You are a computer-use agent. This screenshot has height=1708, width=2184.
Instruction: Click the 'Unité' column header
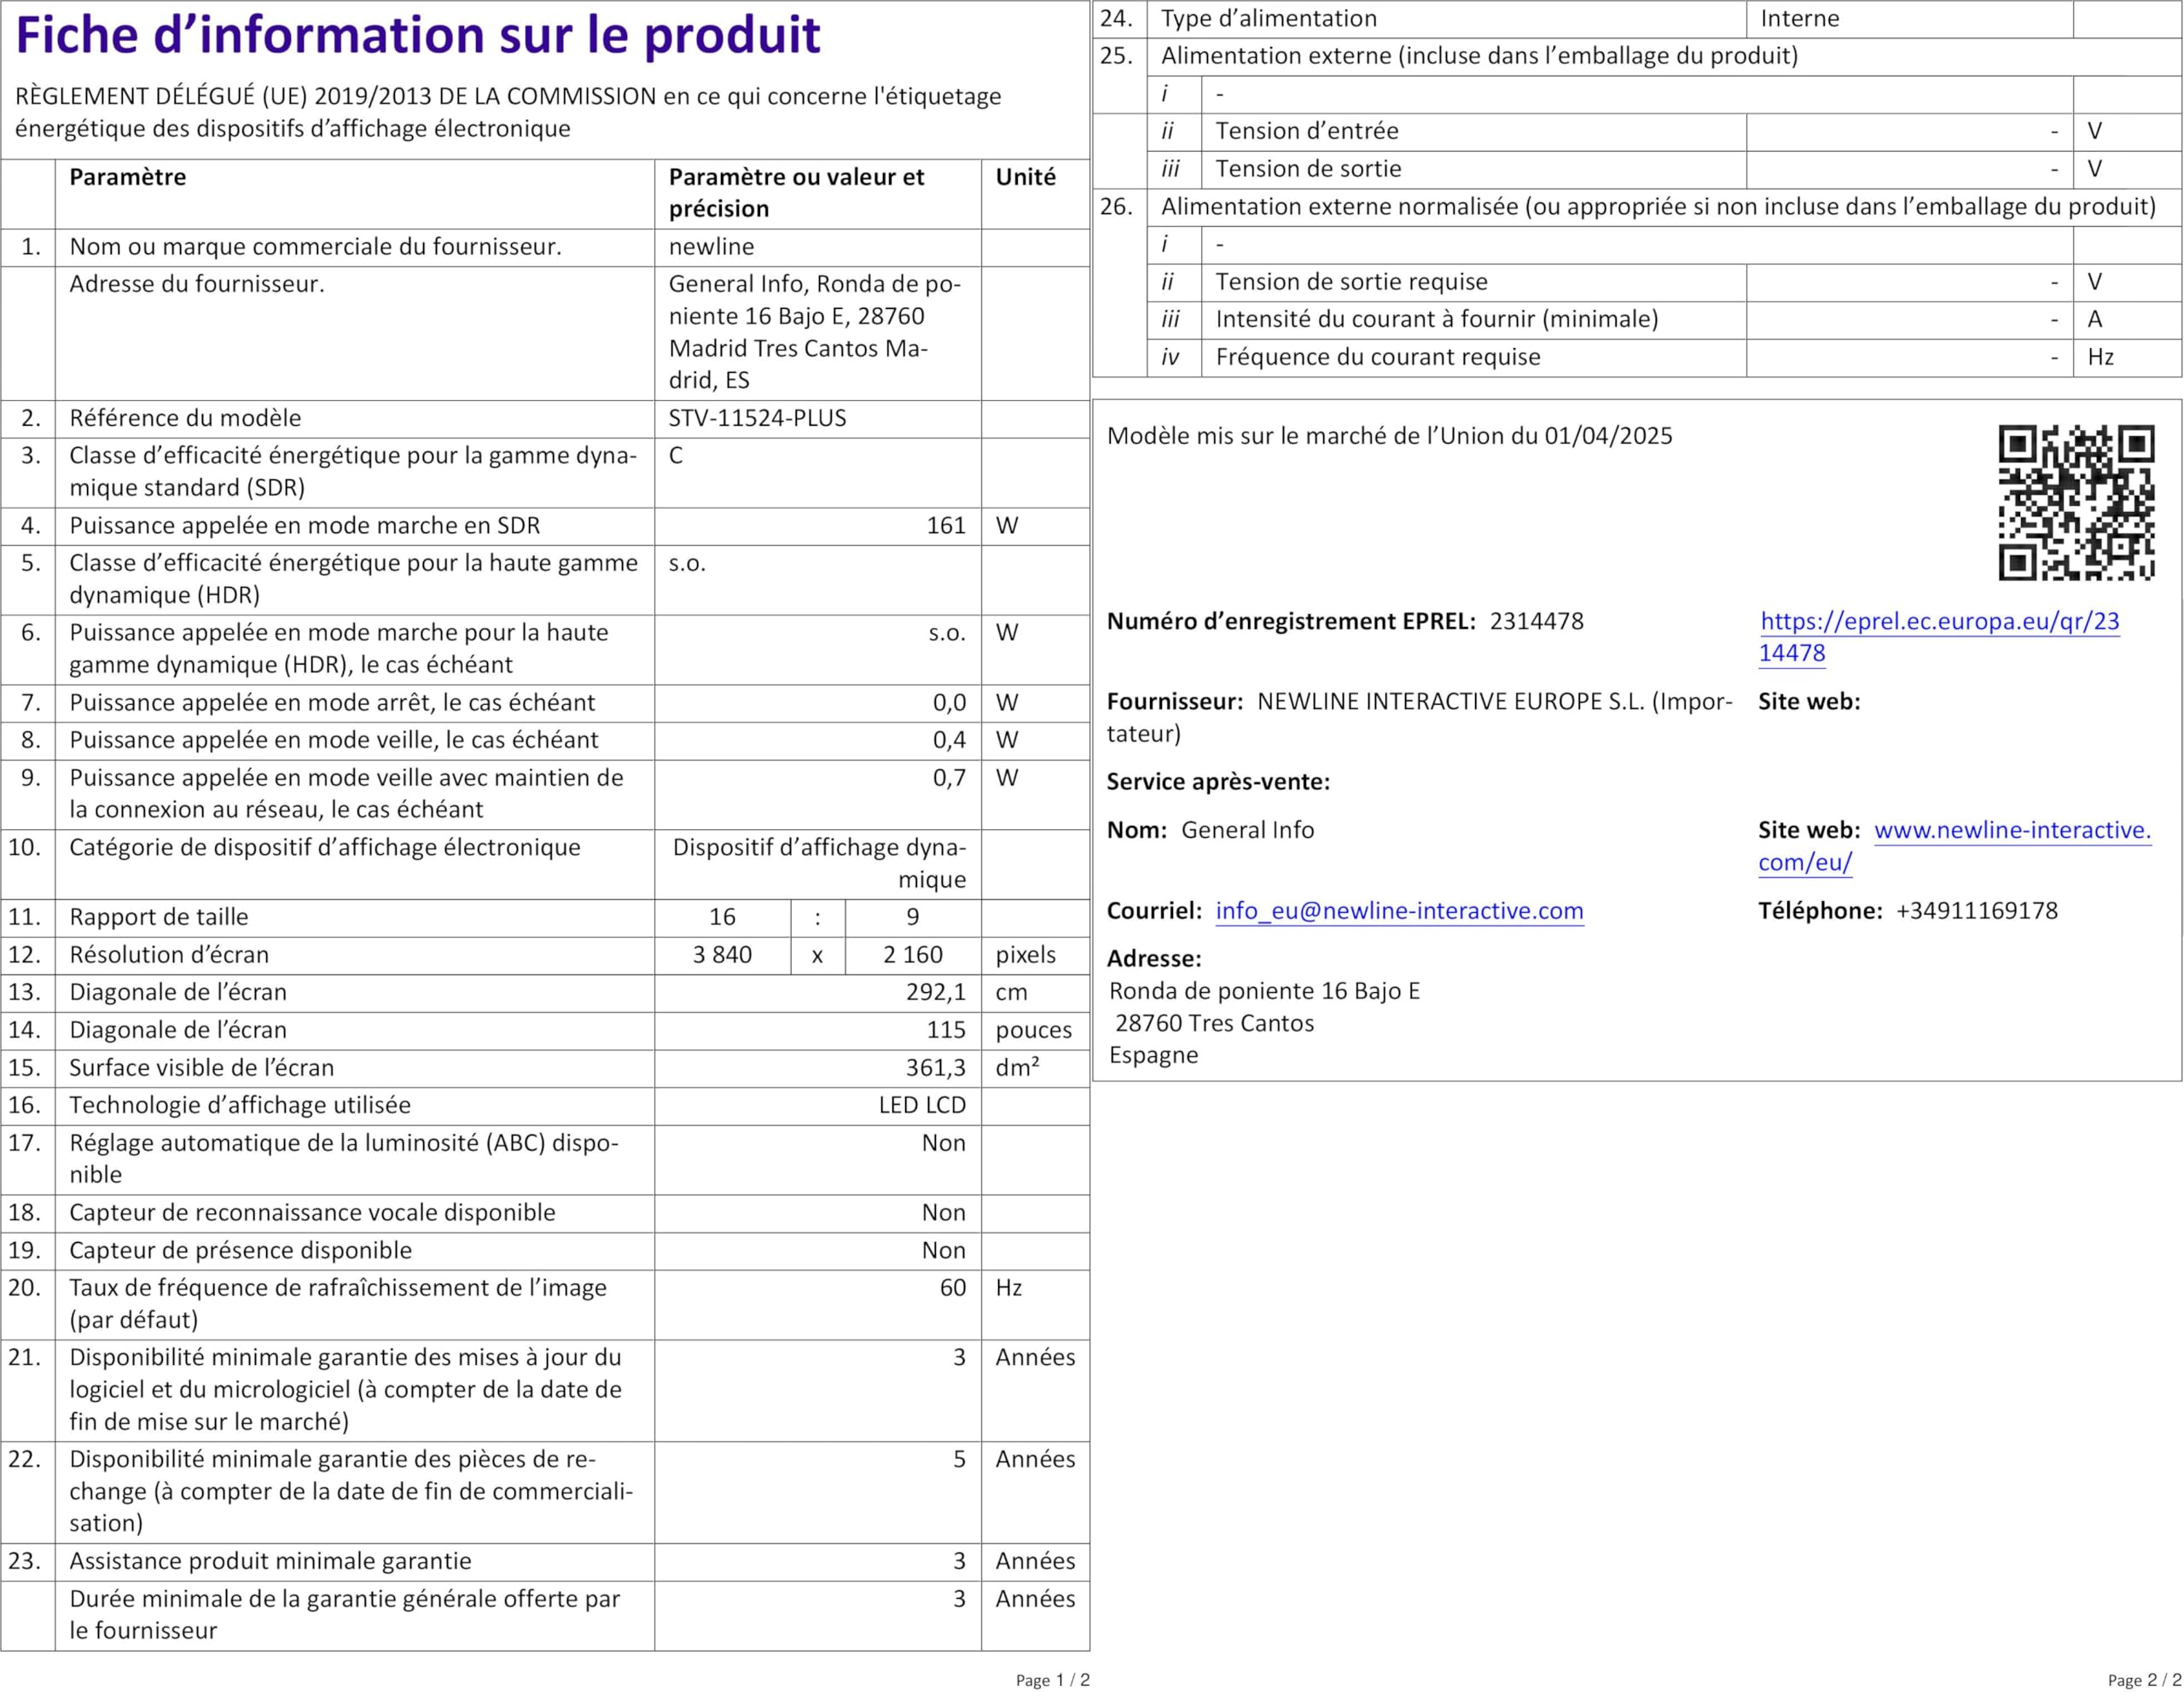click(1025, 177)
